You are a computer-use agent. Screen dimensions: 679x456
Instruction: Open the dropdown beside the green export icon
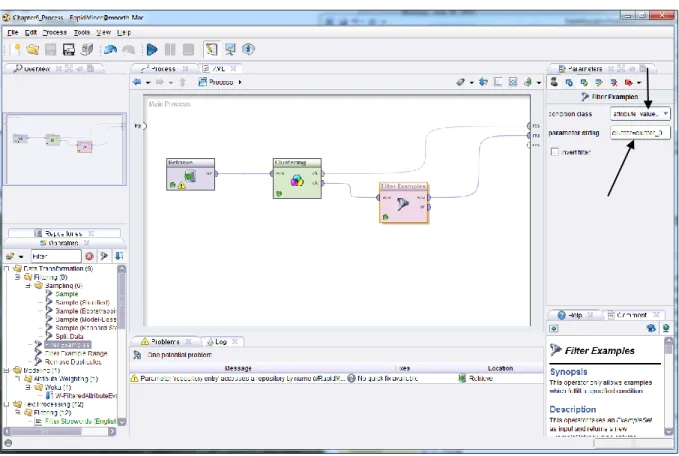point(539,82)
